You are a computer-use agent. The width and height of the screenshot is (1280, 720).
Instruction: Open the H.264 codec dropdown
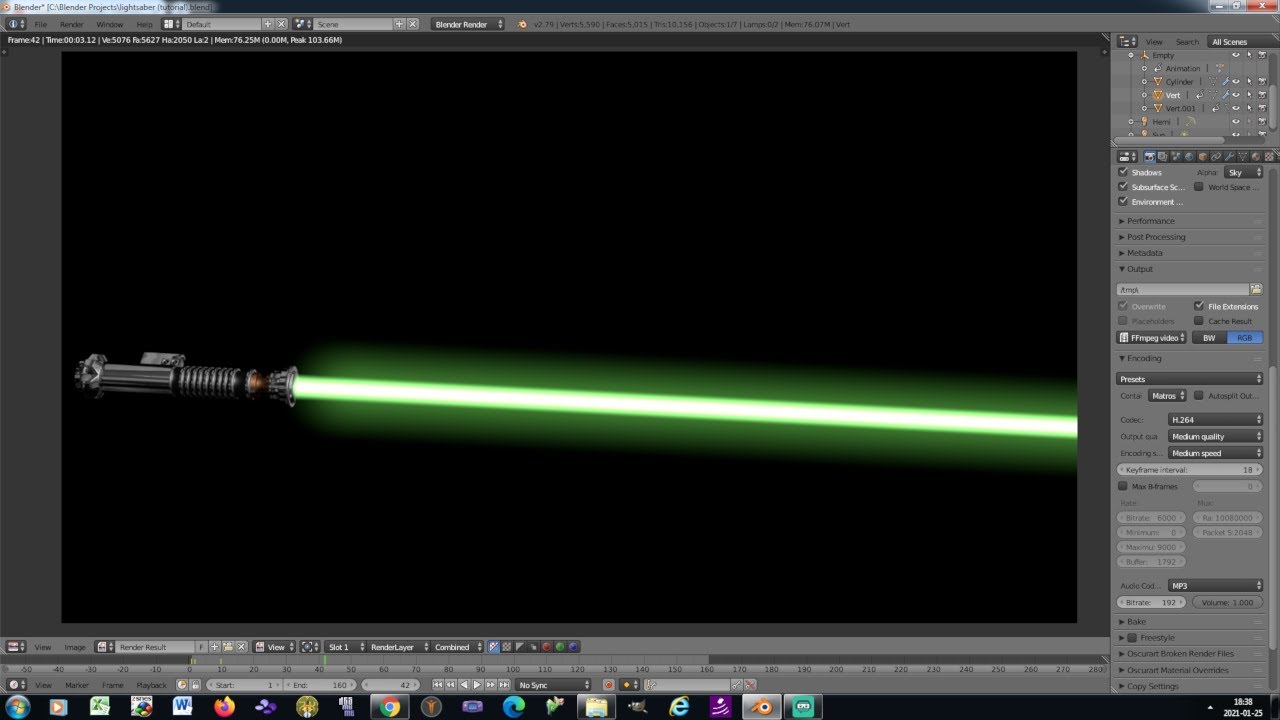1215,420
